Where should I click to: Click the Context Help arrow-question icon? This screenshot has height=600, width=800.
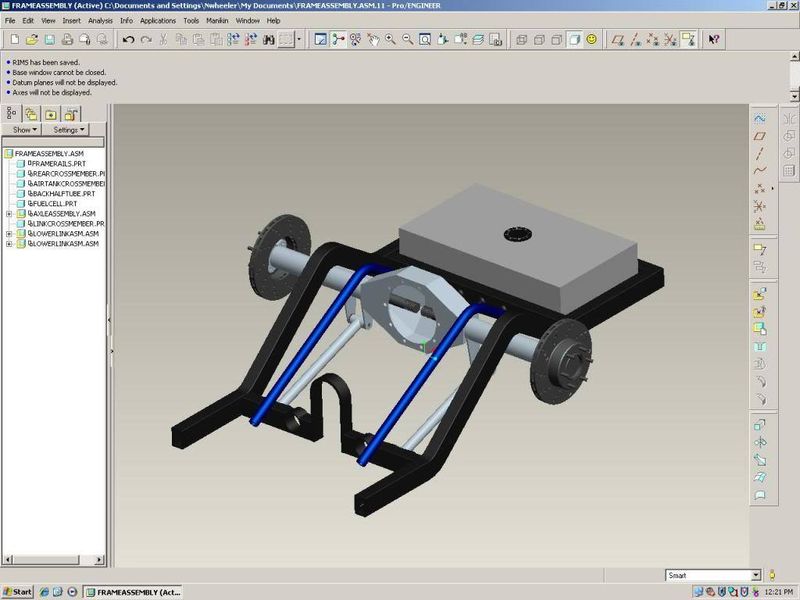pos(714,40)
